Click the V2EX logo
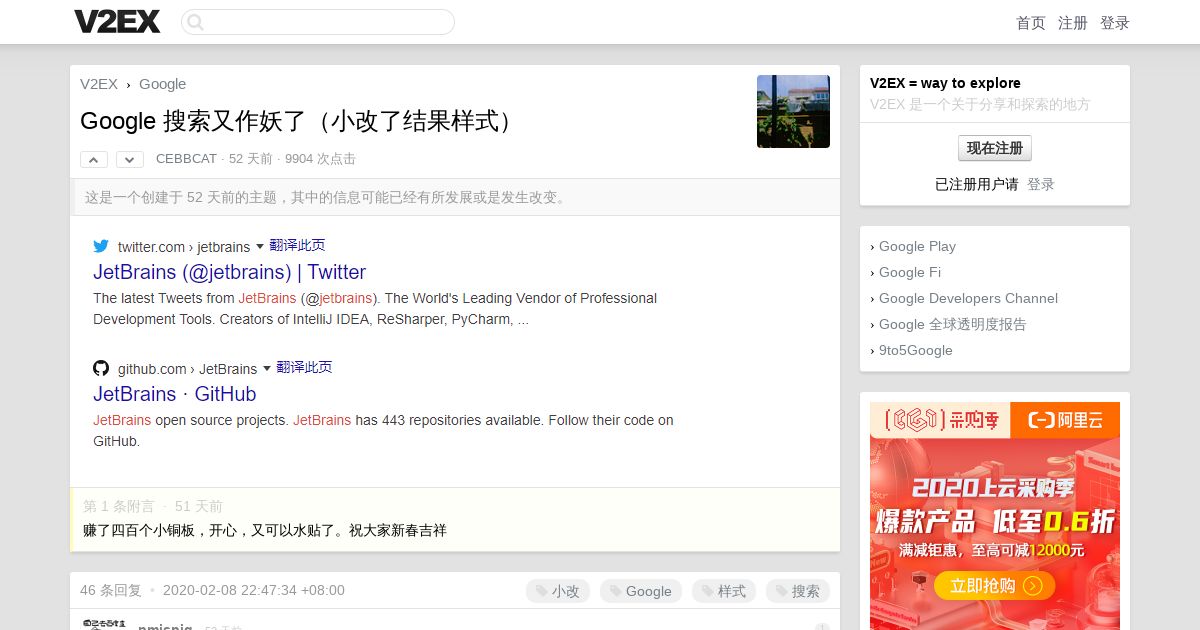Screen dimensions: 1200x630 point(117,22)
